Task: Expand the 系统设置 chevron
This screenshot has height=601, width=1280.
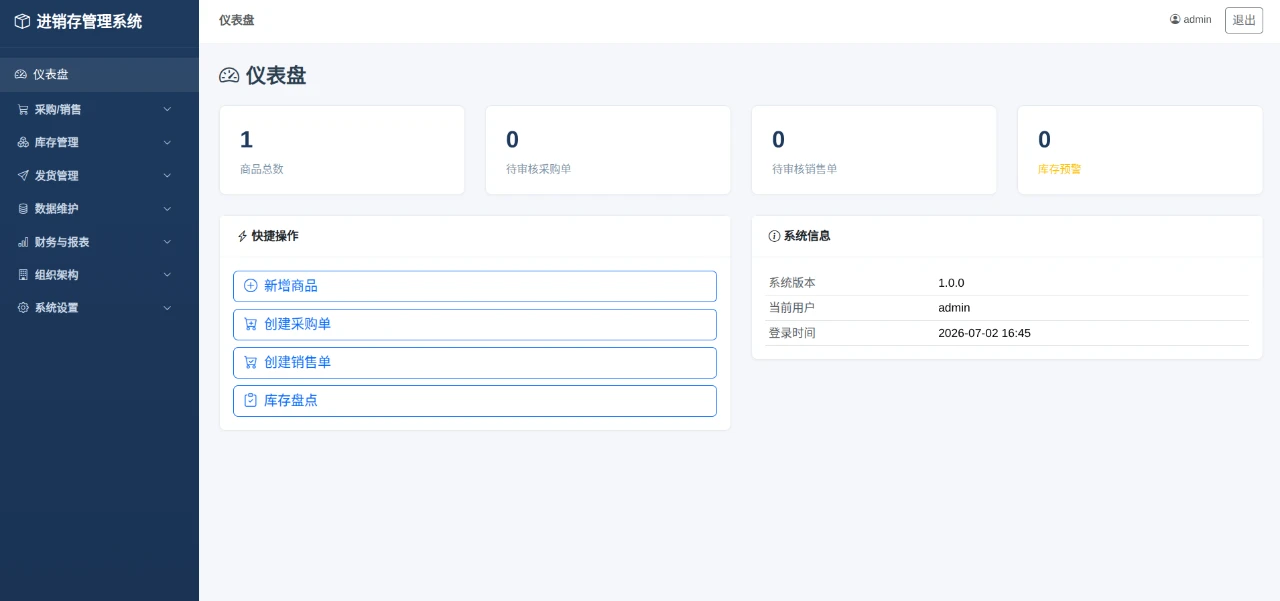Action: click(x=167, y=307)
